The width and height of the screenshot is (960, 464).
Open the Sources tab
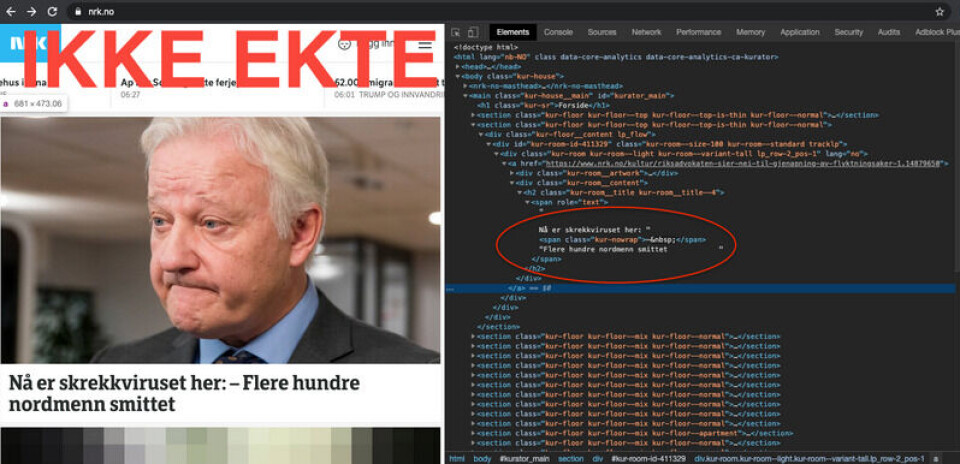[601, 33]
